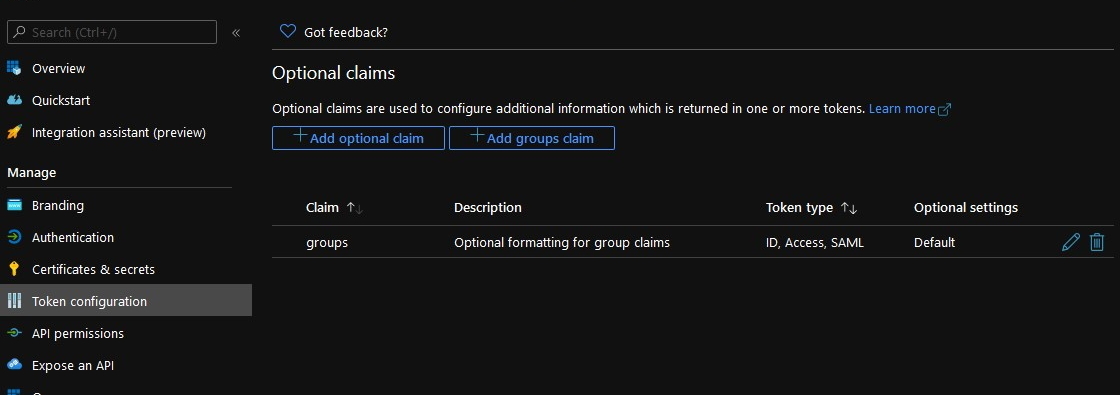Image resolution: width=1120 pixels, height=395 pixels.
Task: Click the Description column header
Action: click(x=488, y=208)
